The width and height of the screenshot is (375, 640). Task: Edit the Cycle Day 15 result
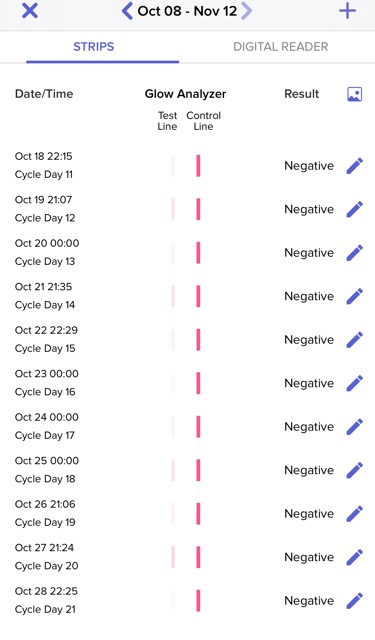(x=355, y=340)
